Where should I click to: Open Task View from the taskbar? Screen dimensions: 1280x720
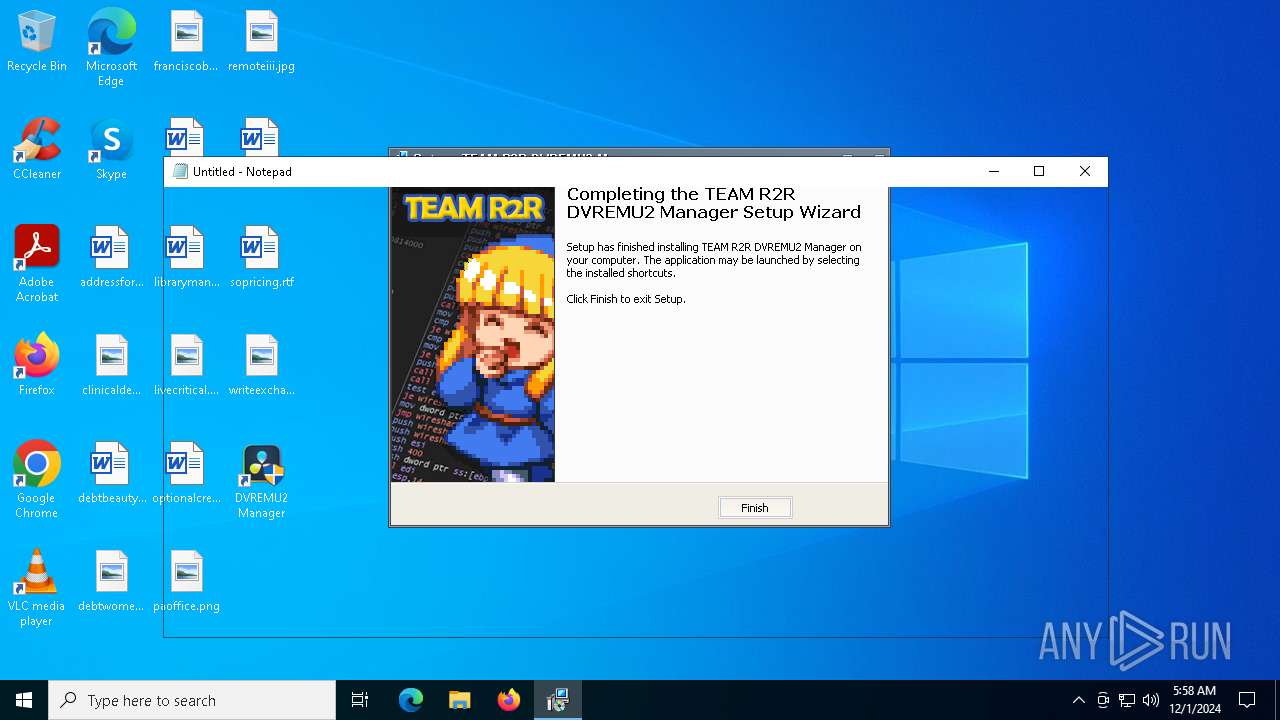360,700
